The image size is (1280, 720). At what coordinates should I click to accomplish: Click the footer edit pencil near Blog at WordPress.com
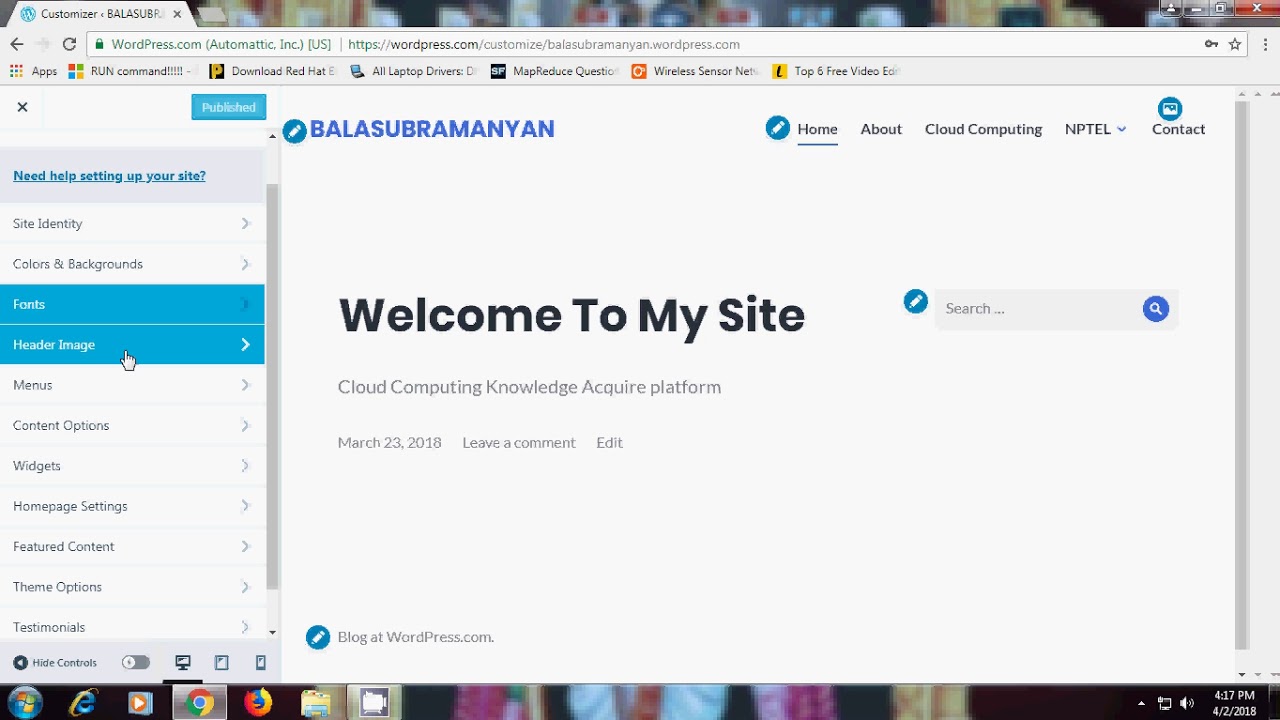coord(318,637)
